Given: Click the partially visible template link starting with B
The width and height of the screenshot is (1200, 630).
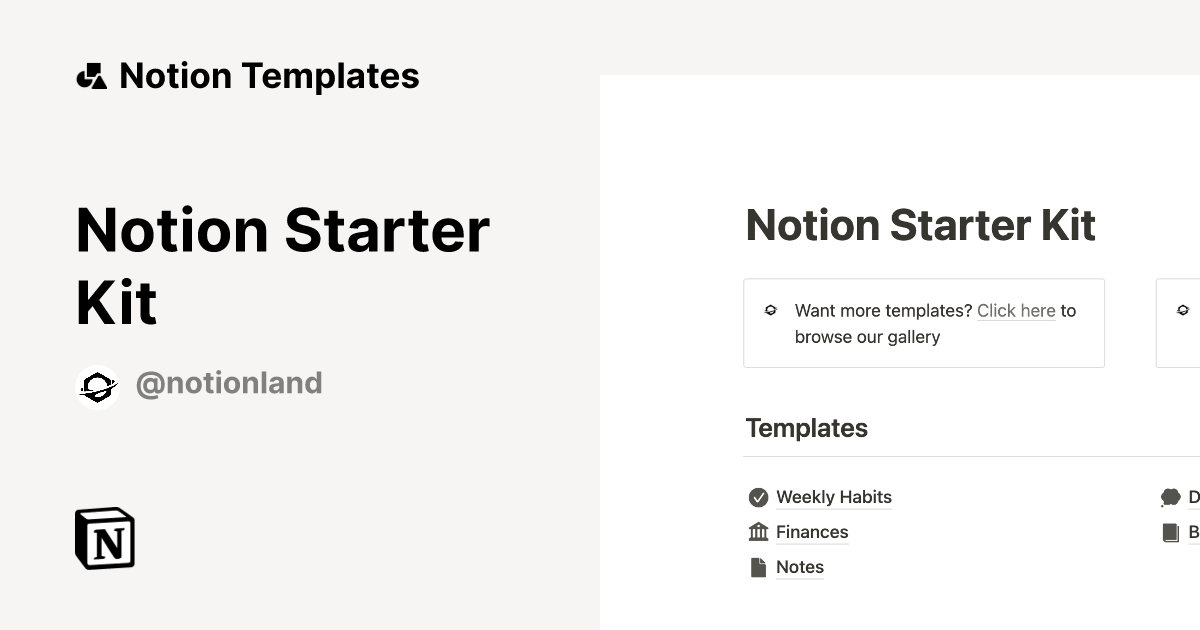Looking at the screenshot, I should coord(1192,531).
